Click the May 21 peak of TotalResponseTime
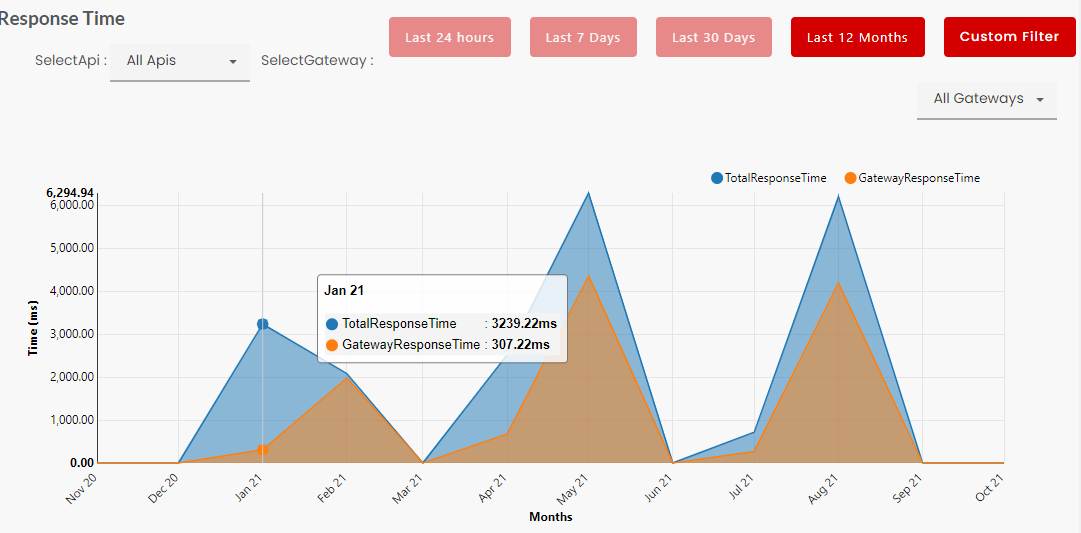This screenshot has width=1081, height=533. [589, 194]
